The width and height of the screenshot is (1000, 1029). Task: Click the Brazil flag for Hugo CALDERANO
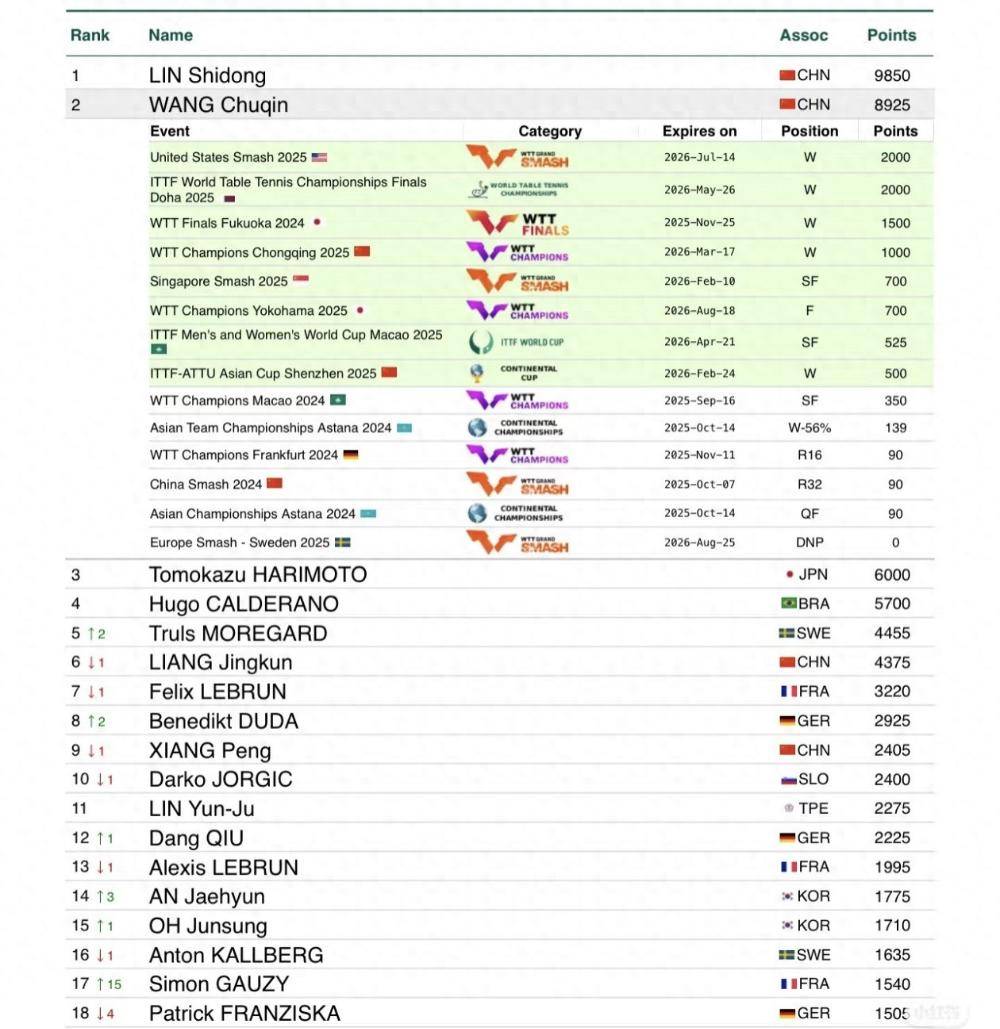[789, 603]
